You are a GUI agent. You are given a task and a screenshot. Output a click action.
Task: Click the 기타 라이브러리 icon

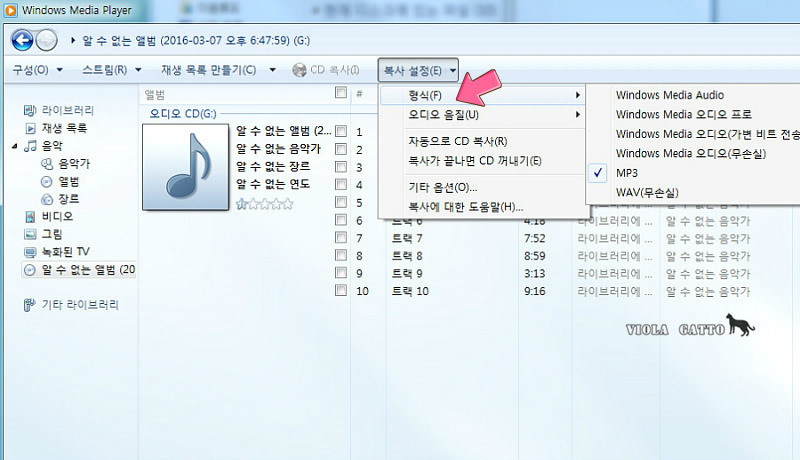point(30,305)
